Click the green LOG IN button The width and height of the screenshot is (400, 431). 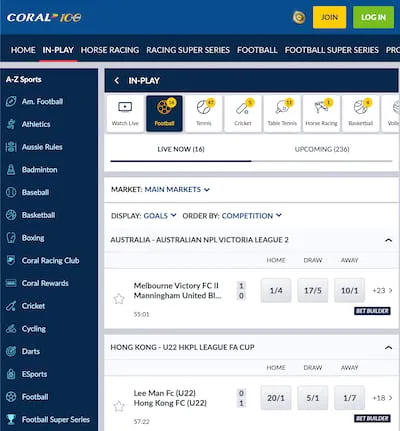(373, 17)
